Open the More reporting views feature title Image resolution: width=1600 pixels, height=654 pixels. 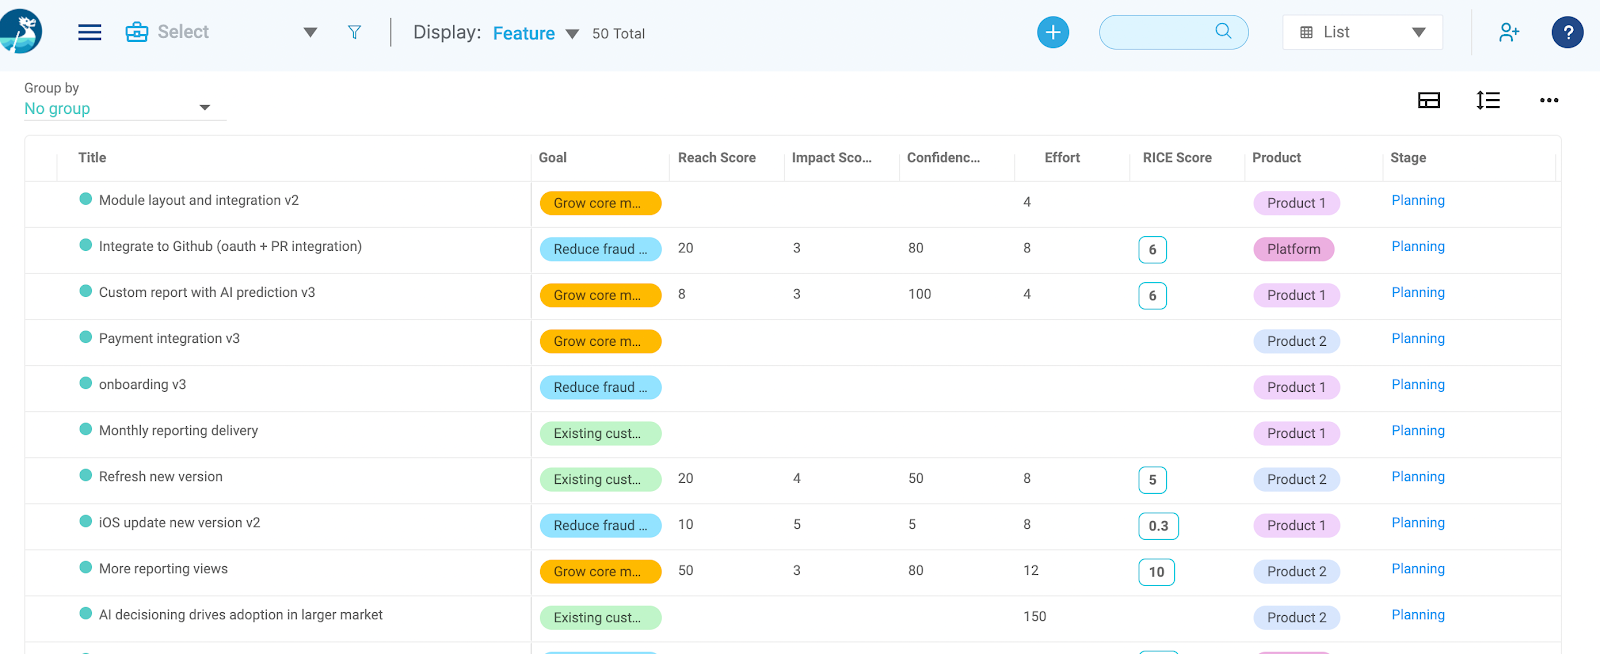coord(163,569)
